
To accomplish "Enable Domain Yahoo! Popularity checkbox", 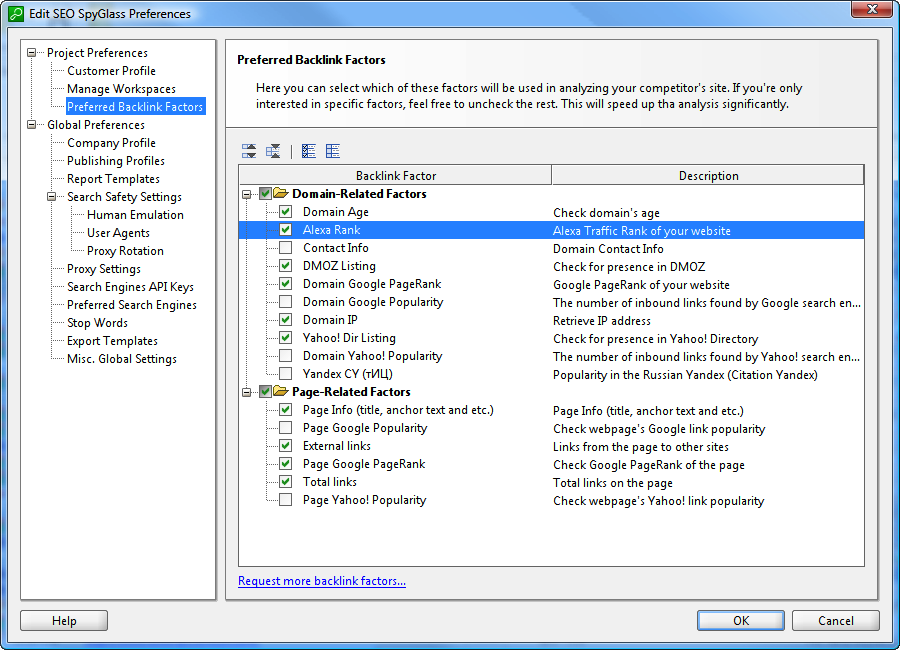I will click(x=285, y=355).
